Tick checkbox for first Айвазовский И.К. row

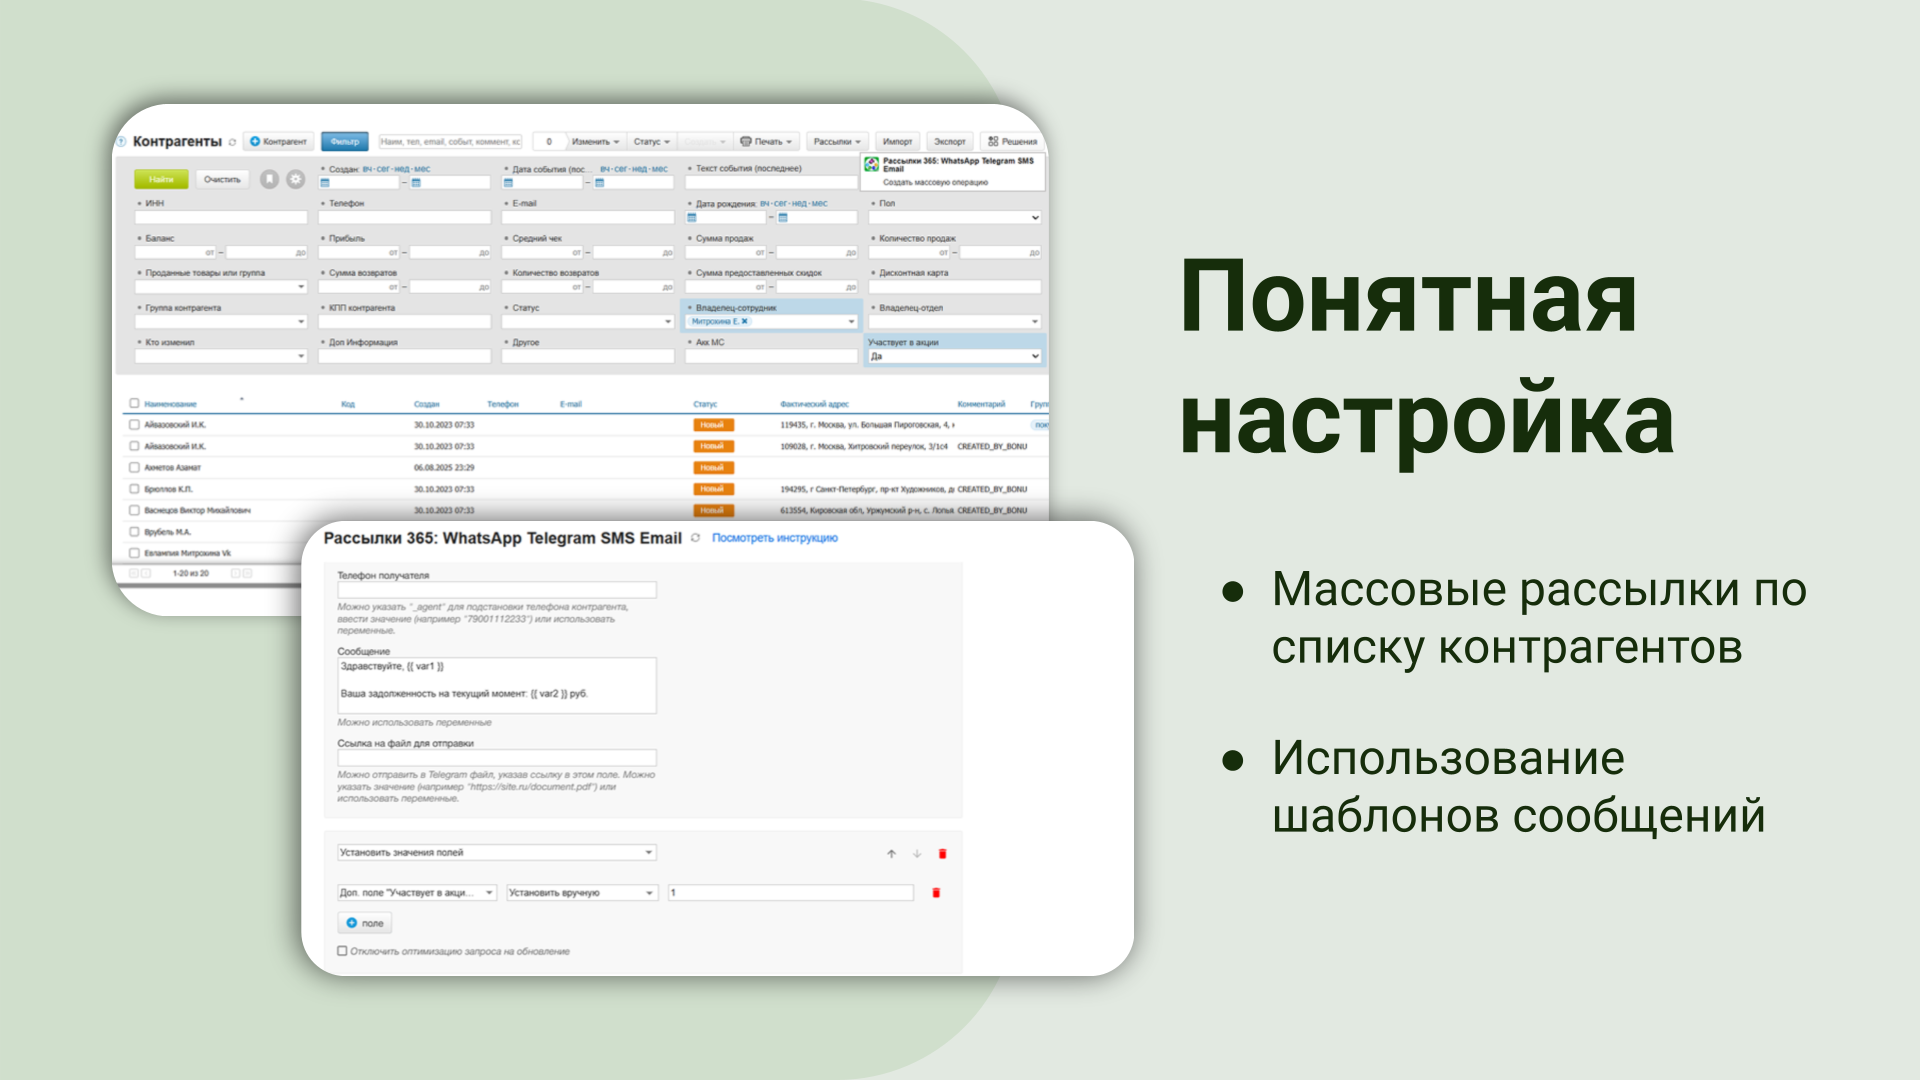point(134,425)
